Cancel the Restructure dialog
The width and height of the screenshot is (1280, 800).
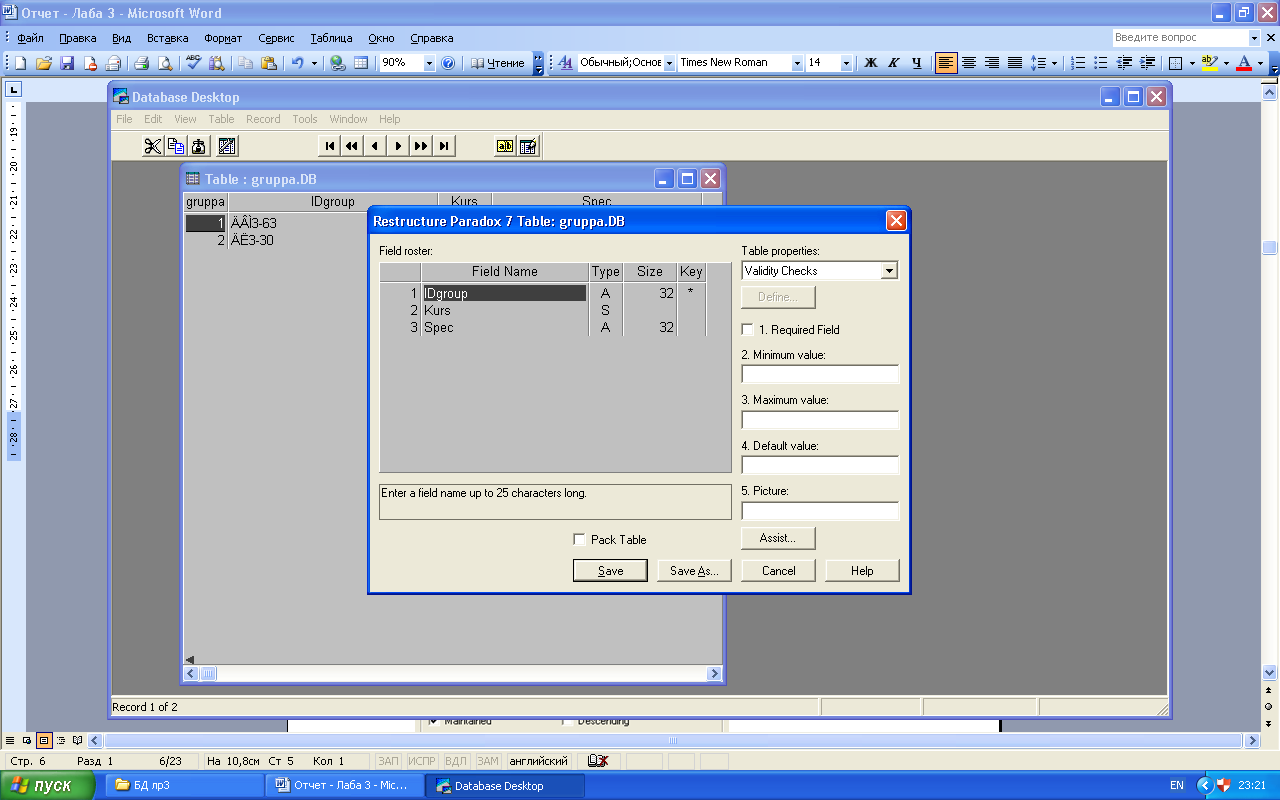[x=778, y=570]
